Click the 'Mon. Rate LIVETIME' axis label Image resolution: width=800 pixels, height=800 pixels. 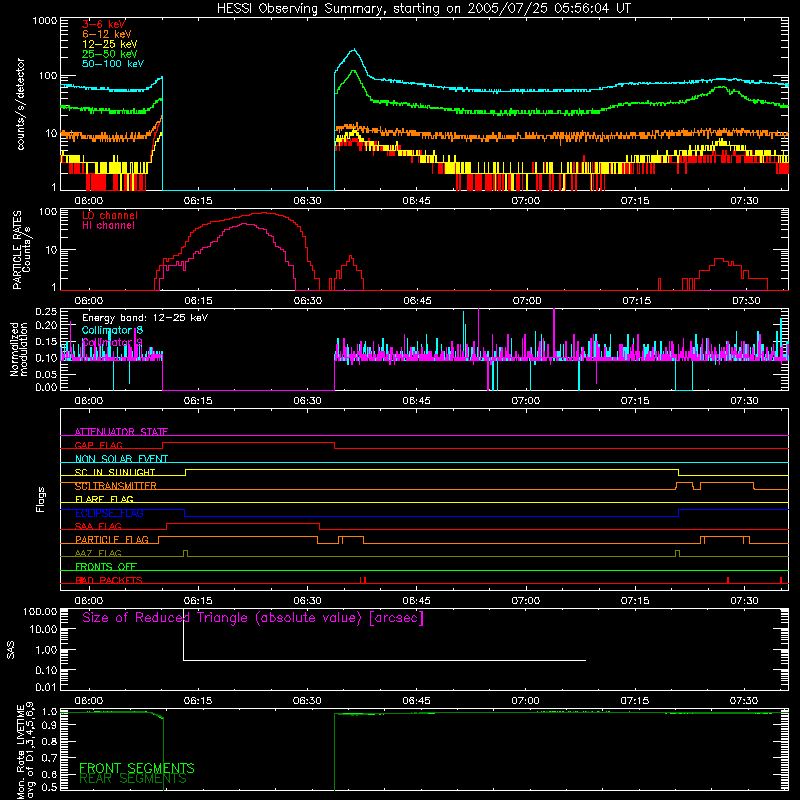[25, 751]
